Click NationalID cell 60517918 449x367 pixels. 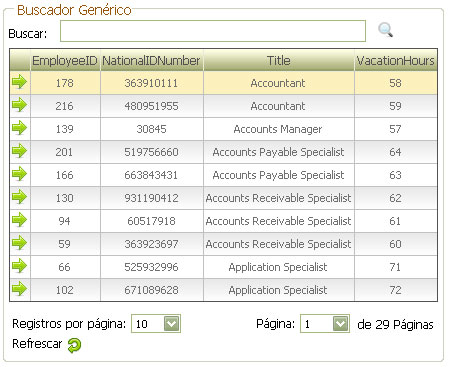pyautogui.click(x=151, y=221)
